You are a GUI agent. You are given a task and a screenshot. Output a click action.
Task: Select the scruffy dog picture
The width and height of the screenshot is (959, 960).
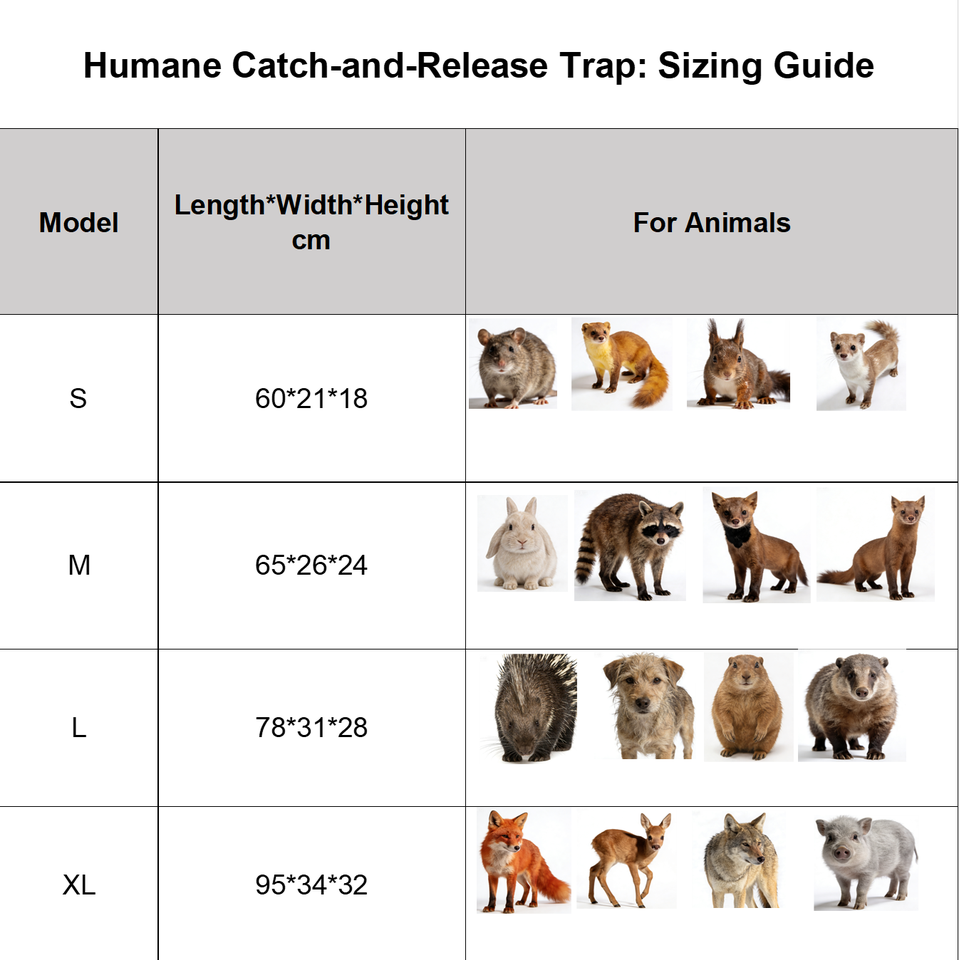[647, 706]
